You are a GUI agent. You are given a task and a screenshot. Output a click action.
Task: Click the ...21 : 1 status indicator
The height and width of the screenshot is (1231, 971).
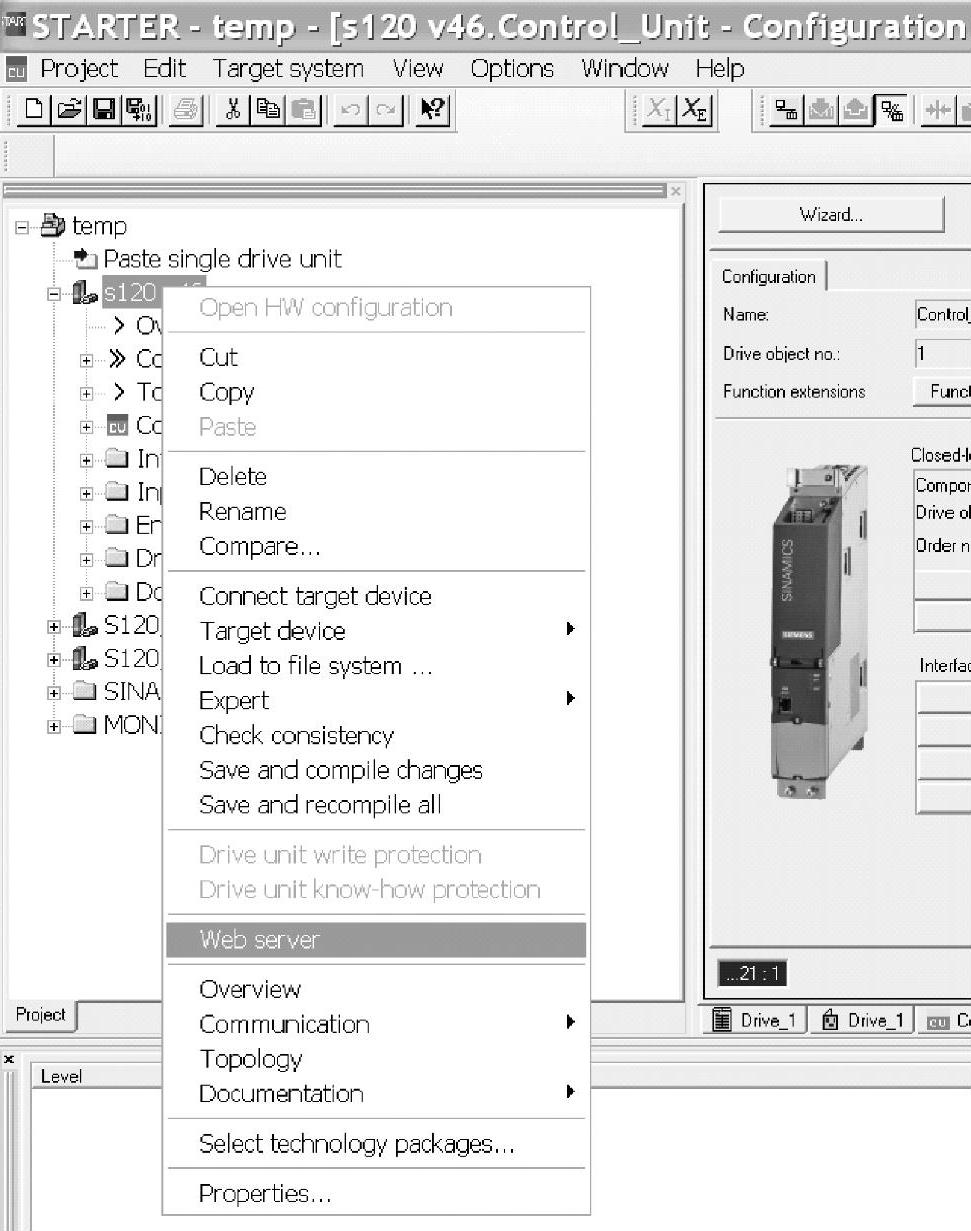pos(752,974)
